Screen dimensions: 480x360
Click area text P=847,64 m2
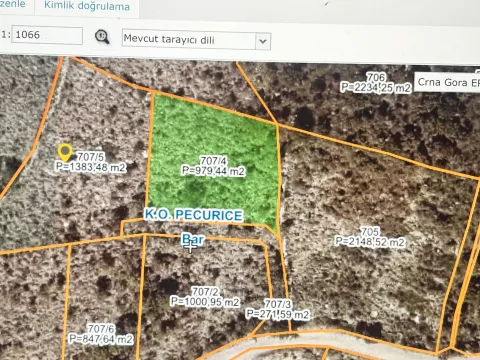pyautogui.click(x=101, y=339)
